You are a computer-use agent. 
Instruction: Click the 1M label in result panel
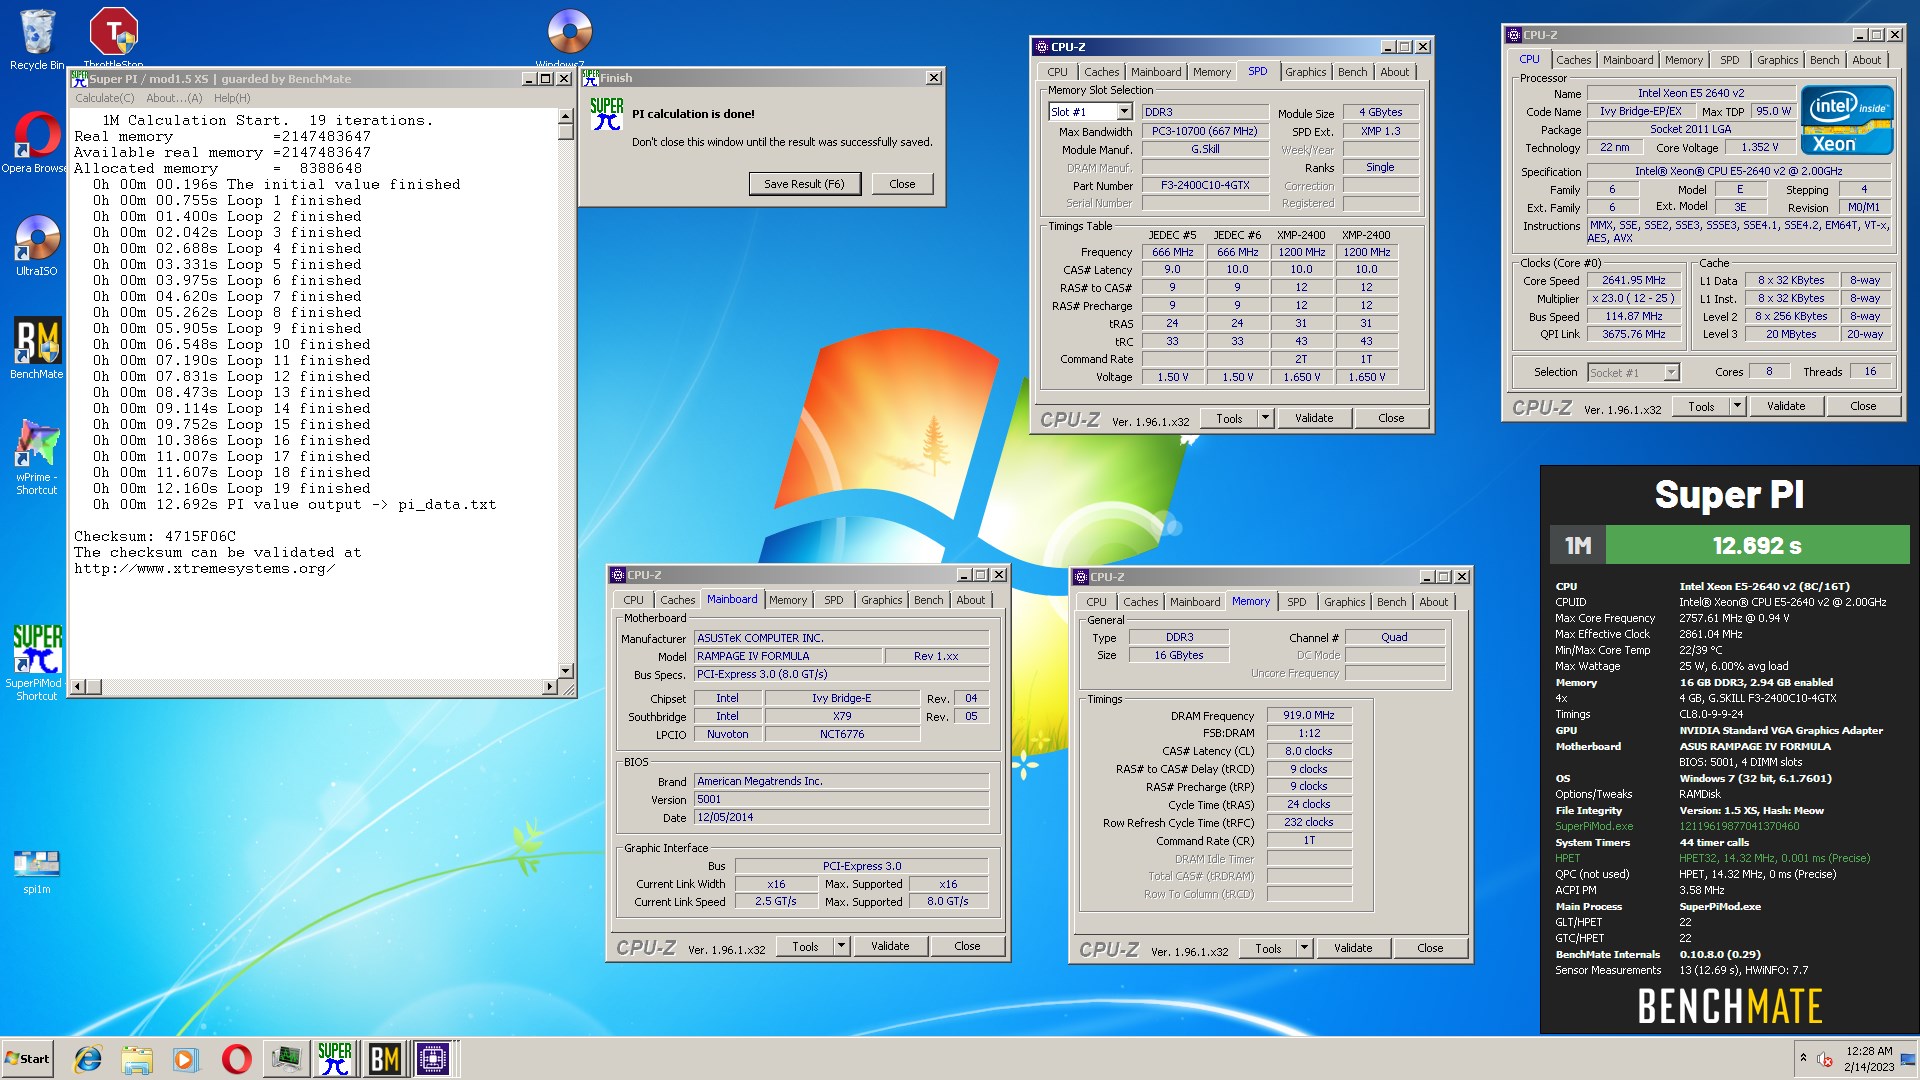[x=1578, y=546]
